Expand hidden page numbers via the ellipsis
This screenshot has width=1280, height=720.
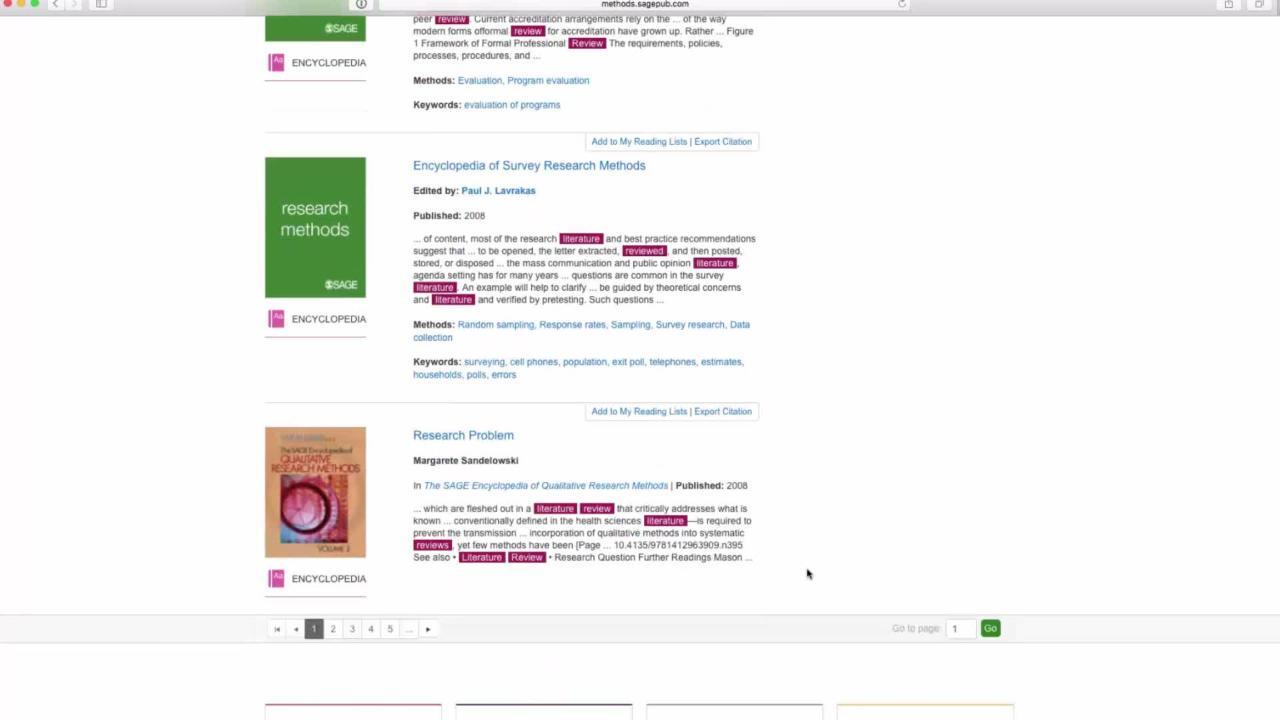409,628
